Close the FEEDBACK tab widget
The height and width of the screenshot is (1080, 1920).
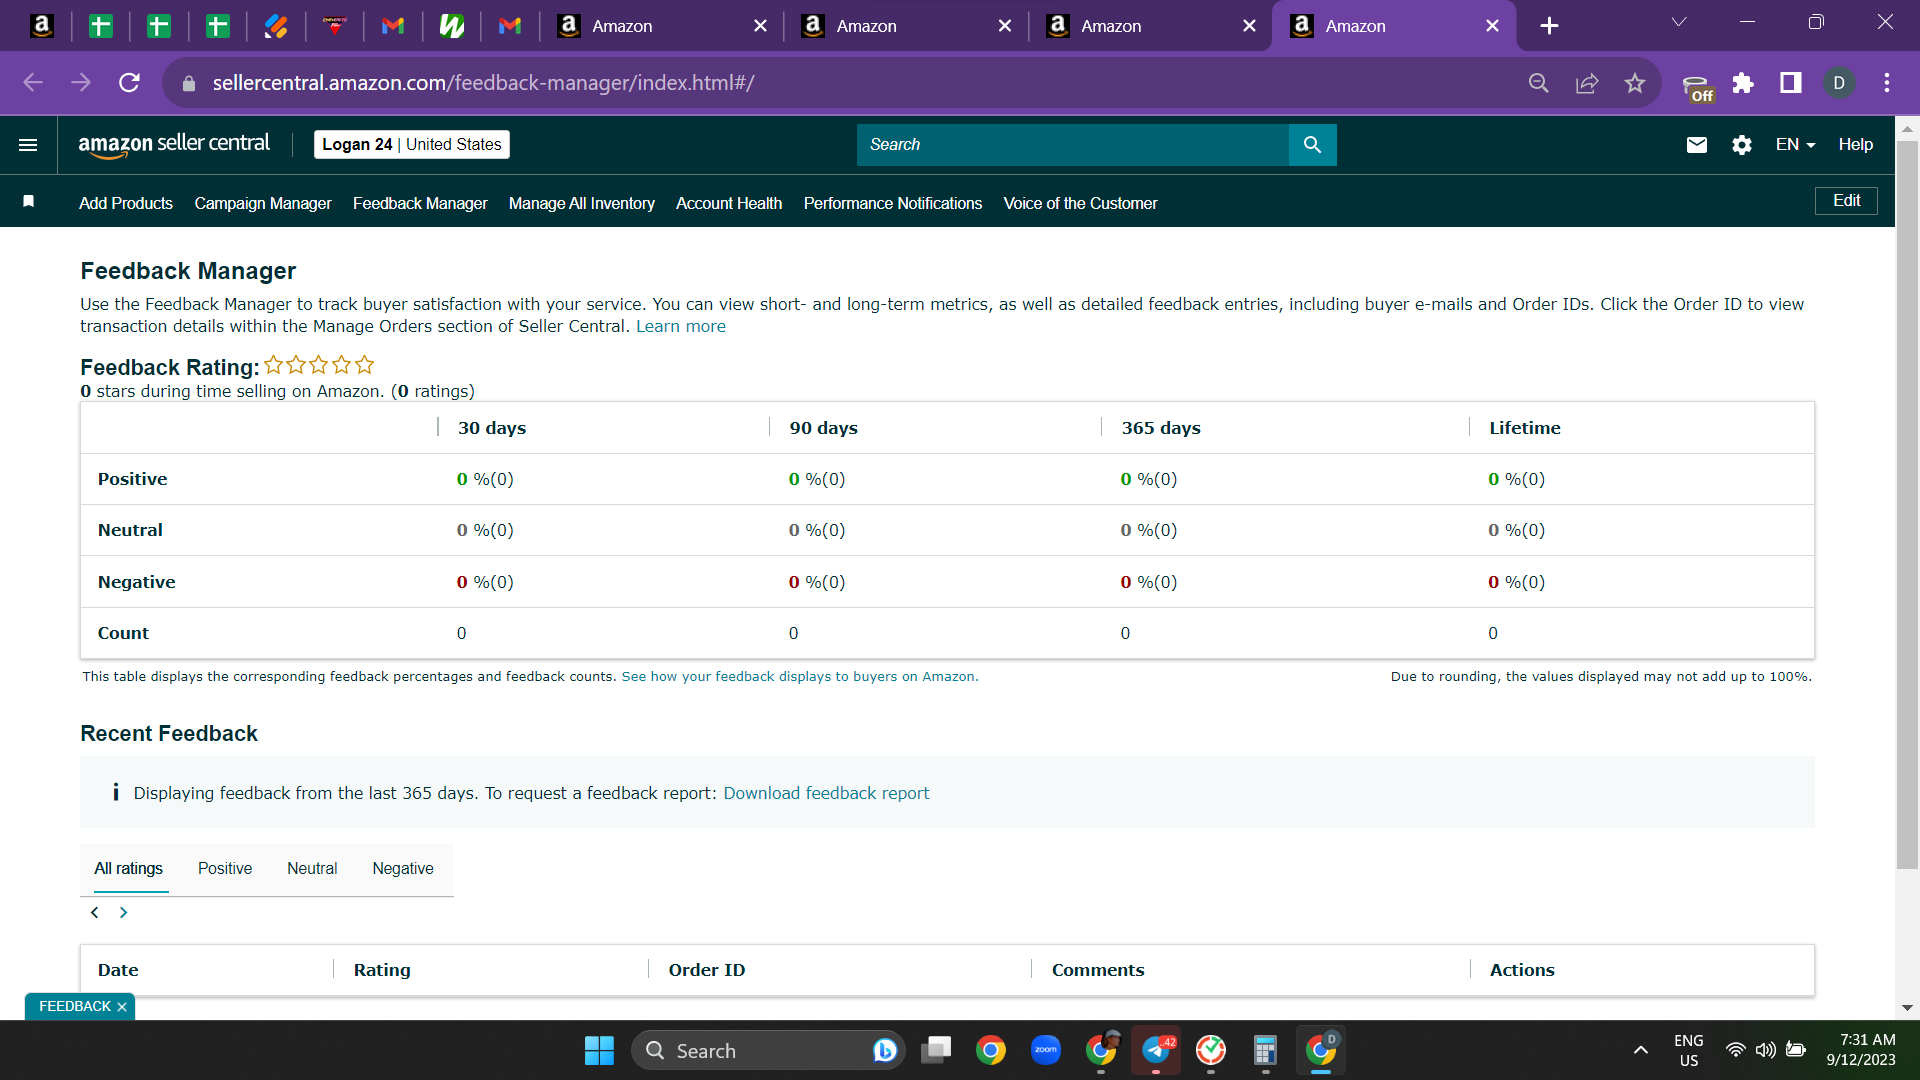pyautogui.click(x=122, y=1007)
